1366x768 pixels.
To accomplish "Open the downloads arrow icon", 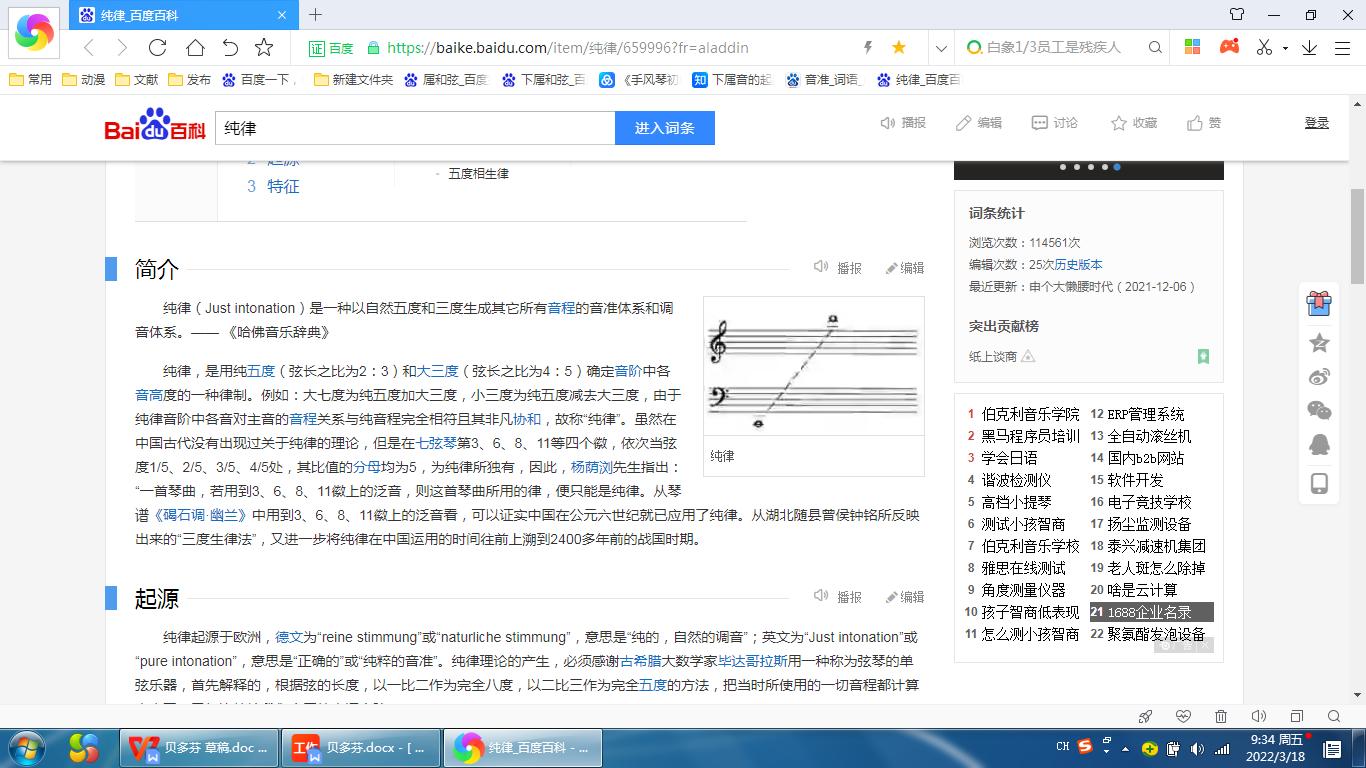I will (x=1309, y=47).
